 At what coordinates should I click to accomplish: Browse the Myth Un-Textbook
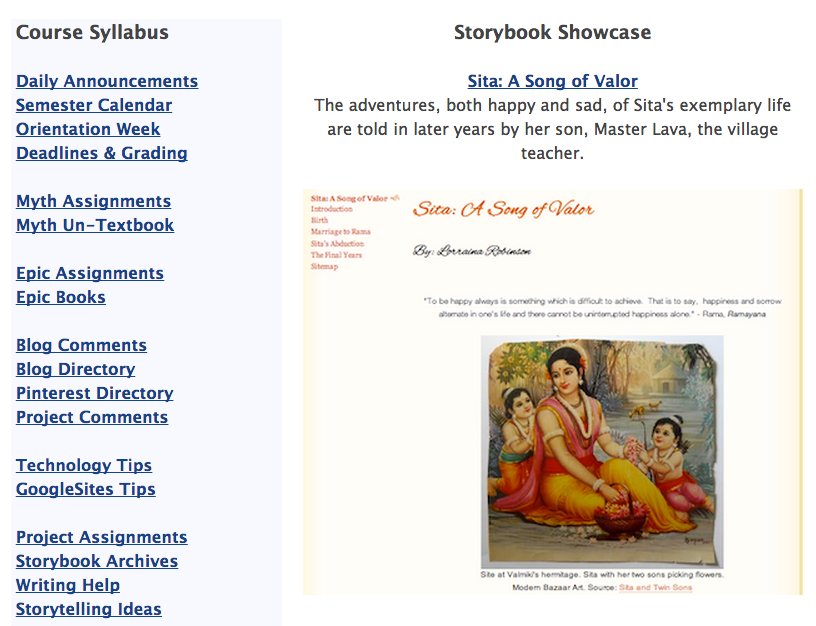tap(94, 225)
